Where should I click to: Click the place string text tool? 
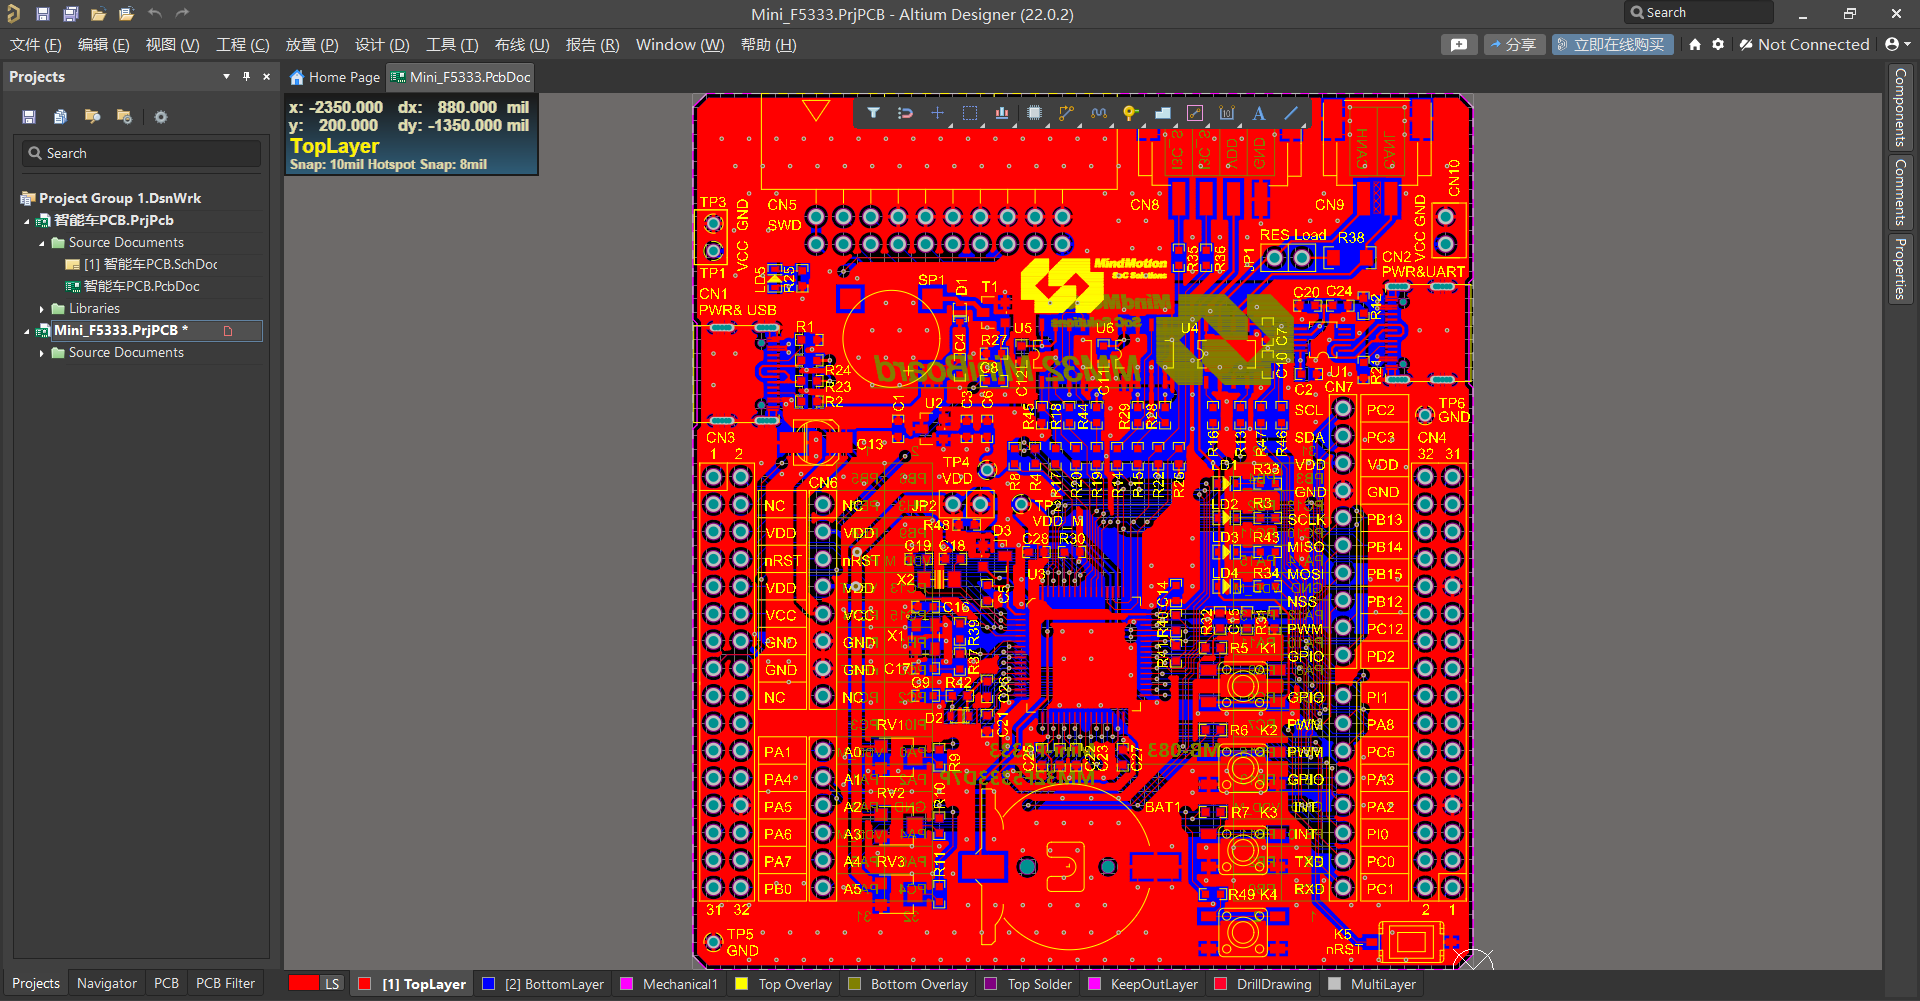click(x=1259, y=113)
